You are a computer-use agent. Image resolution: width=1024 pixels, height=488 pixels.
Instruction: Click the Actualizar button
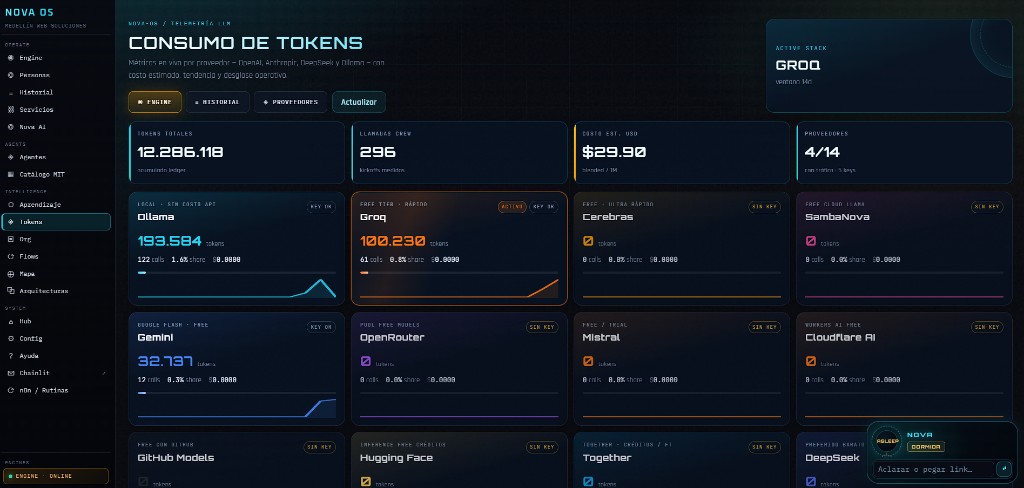(359, 102)
